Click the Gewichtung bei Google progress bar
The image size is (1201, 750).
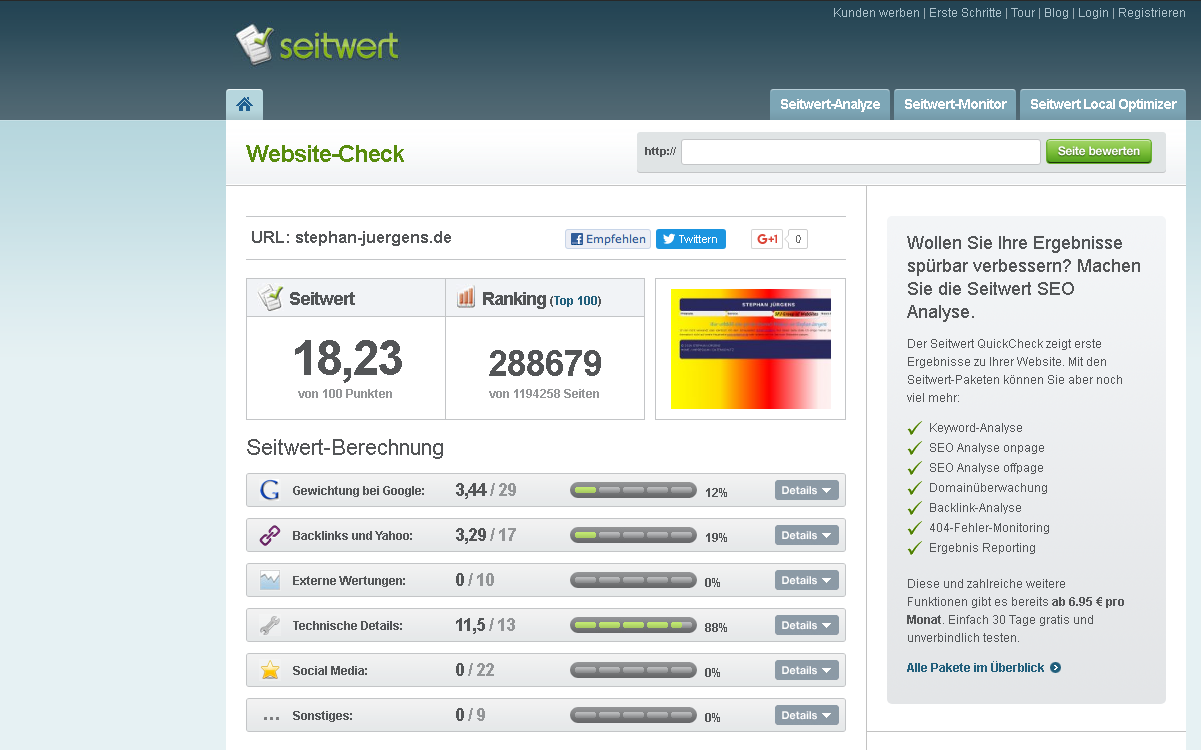pyautogui.click(x=633, y=490)
